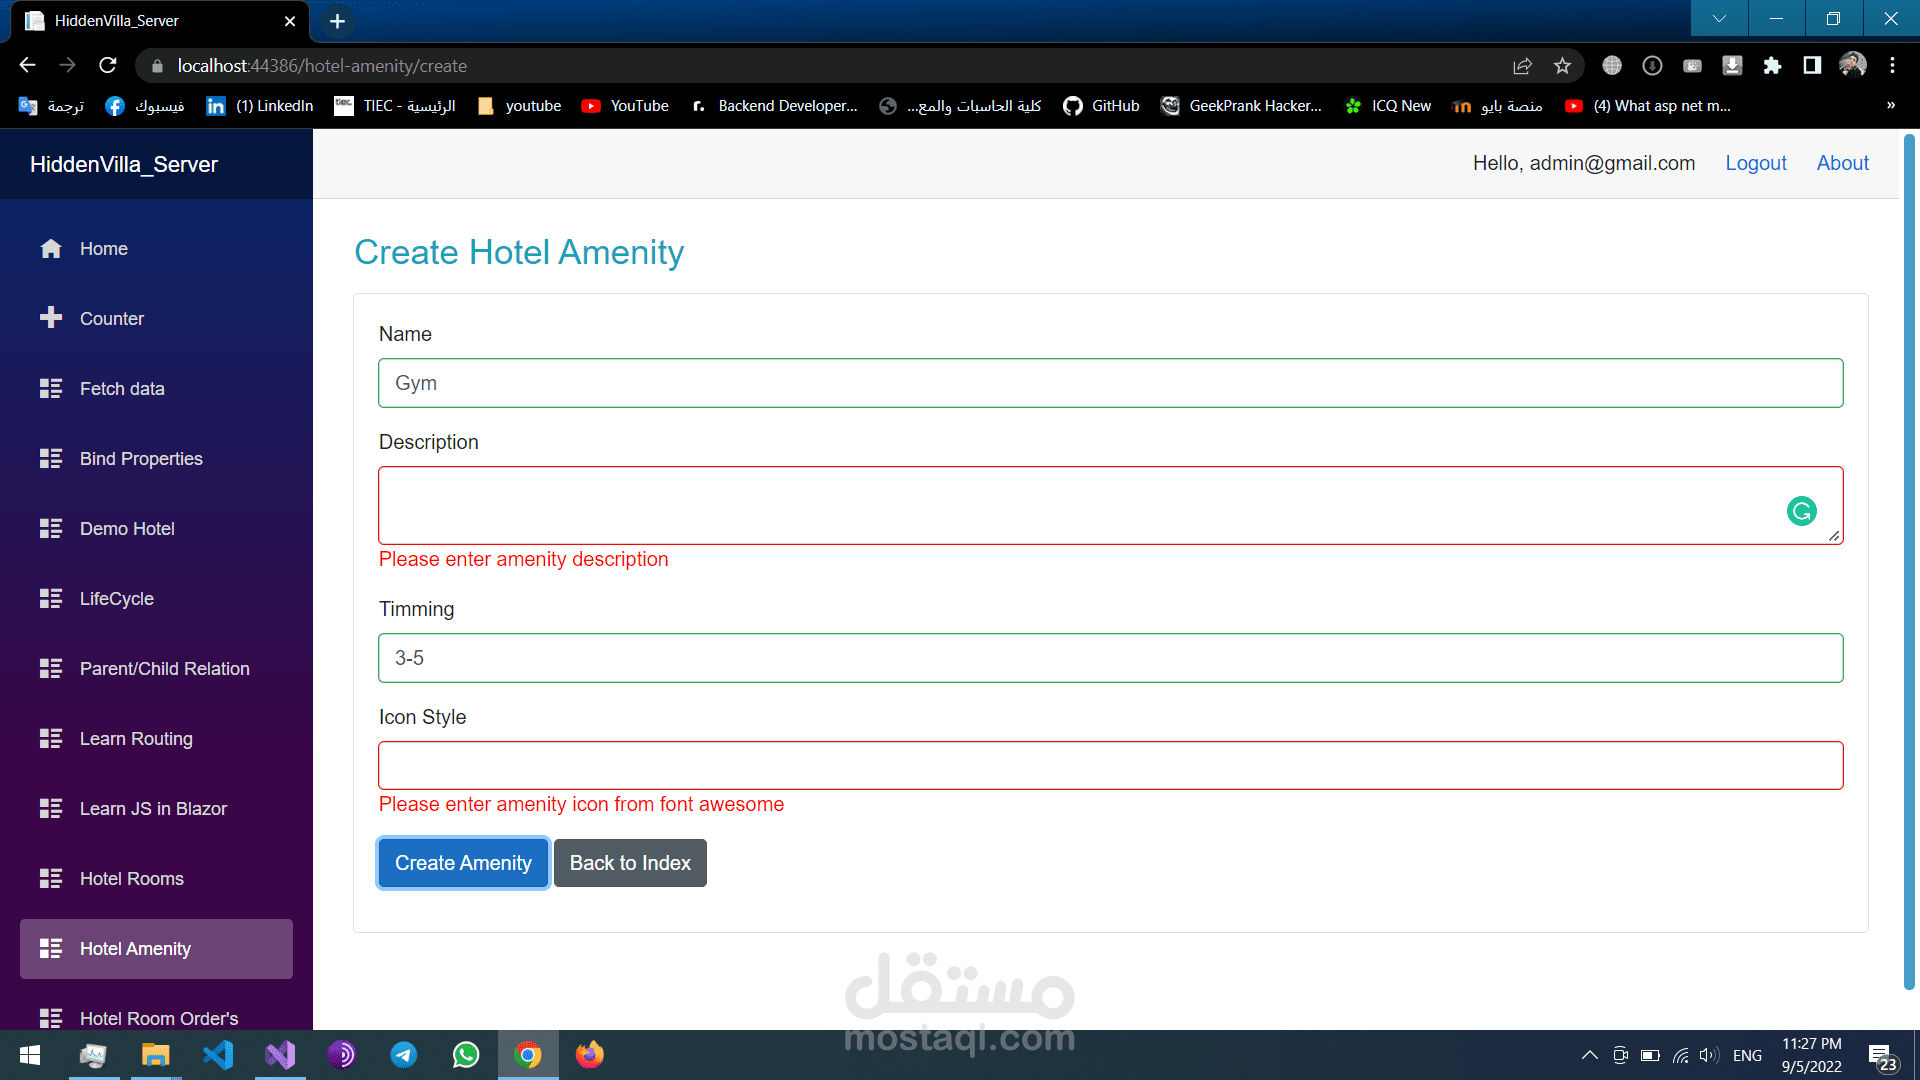Open Visual Studio Code from the taskbar

pyautogui.click(x=218, y=1055)
